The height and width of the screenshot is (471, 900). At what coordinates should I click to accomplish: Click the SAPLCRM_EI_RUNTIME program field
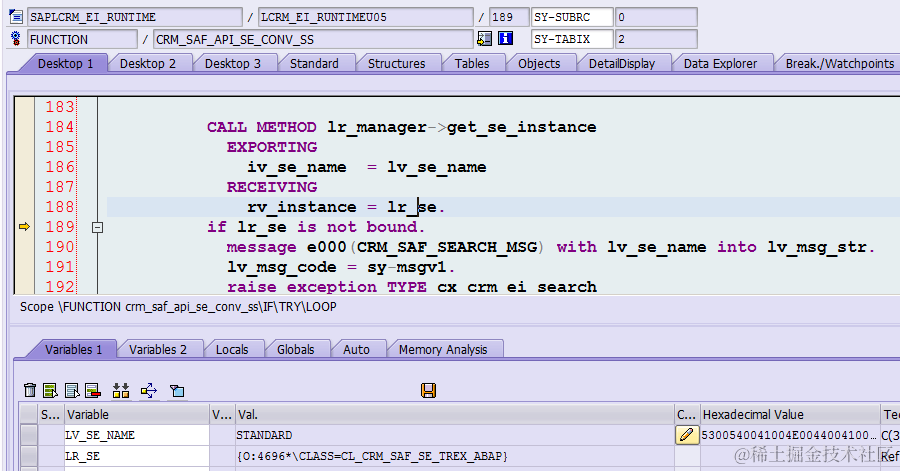click(135, 17)
